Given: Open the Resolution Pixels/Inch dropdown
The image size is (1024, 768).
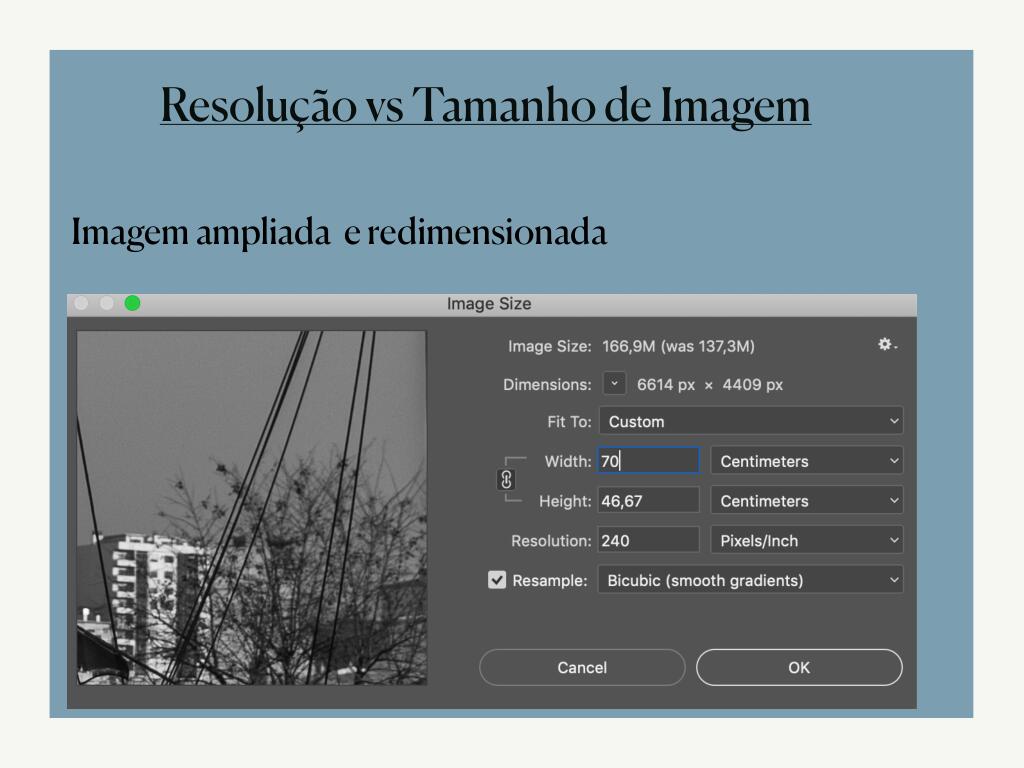Looking at the screenshot, I should click(806, 540).
